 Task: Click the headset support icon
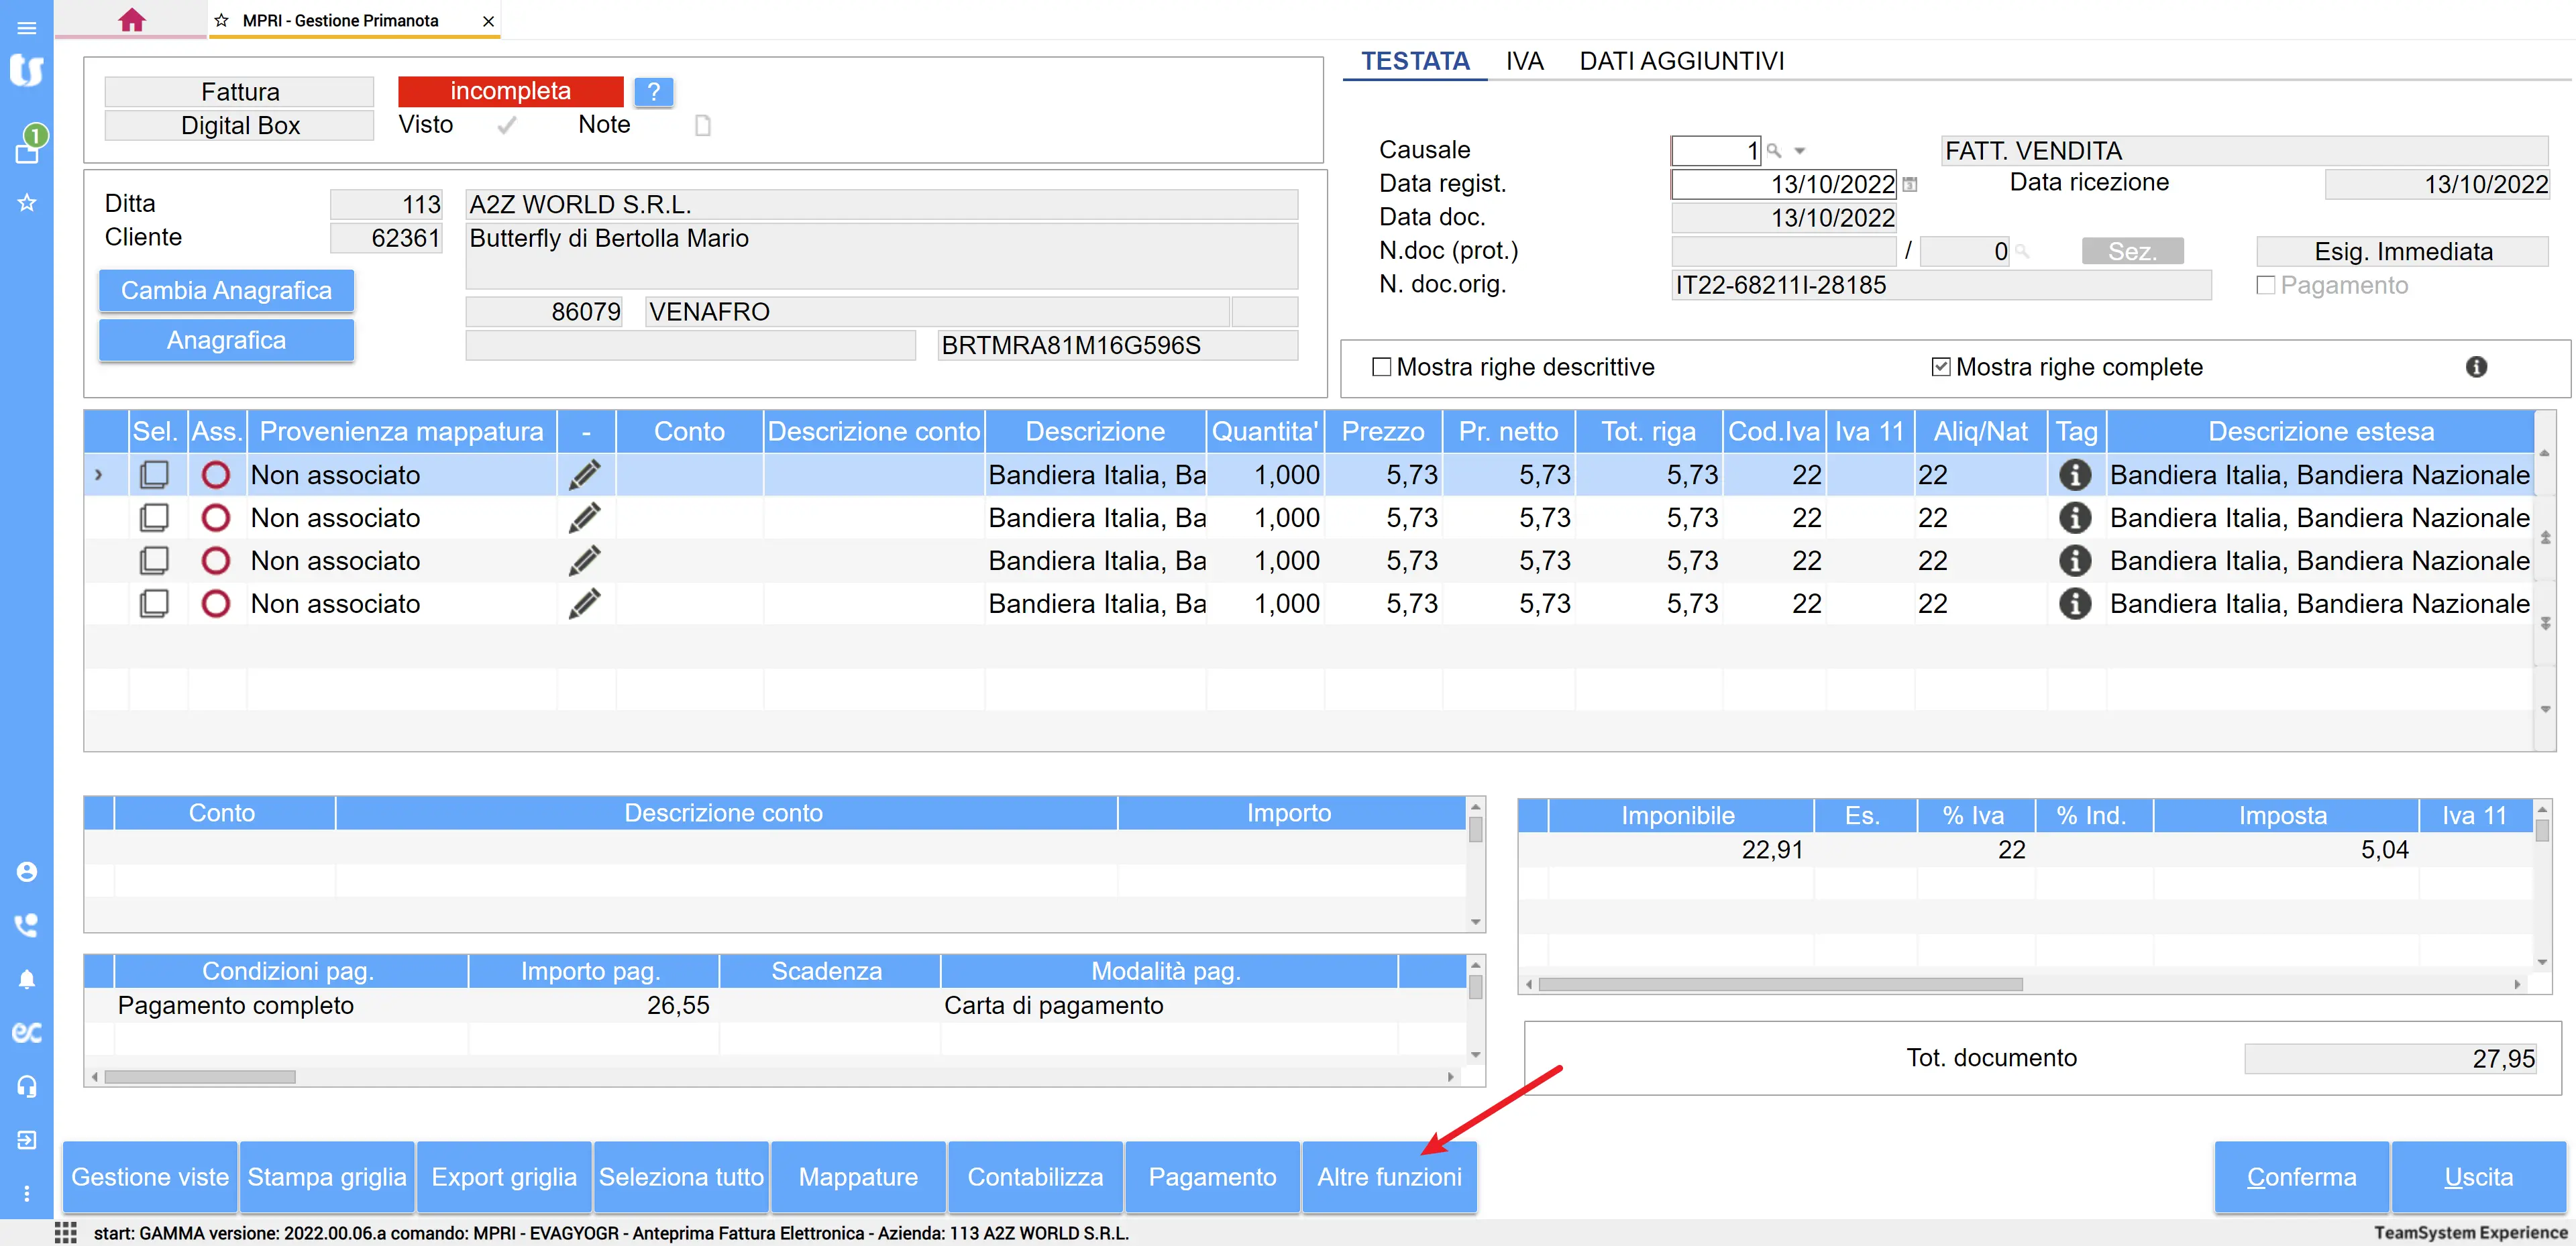pos(27,1086)
